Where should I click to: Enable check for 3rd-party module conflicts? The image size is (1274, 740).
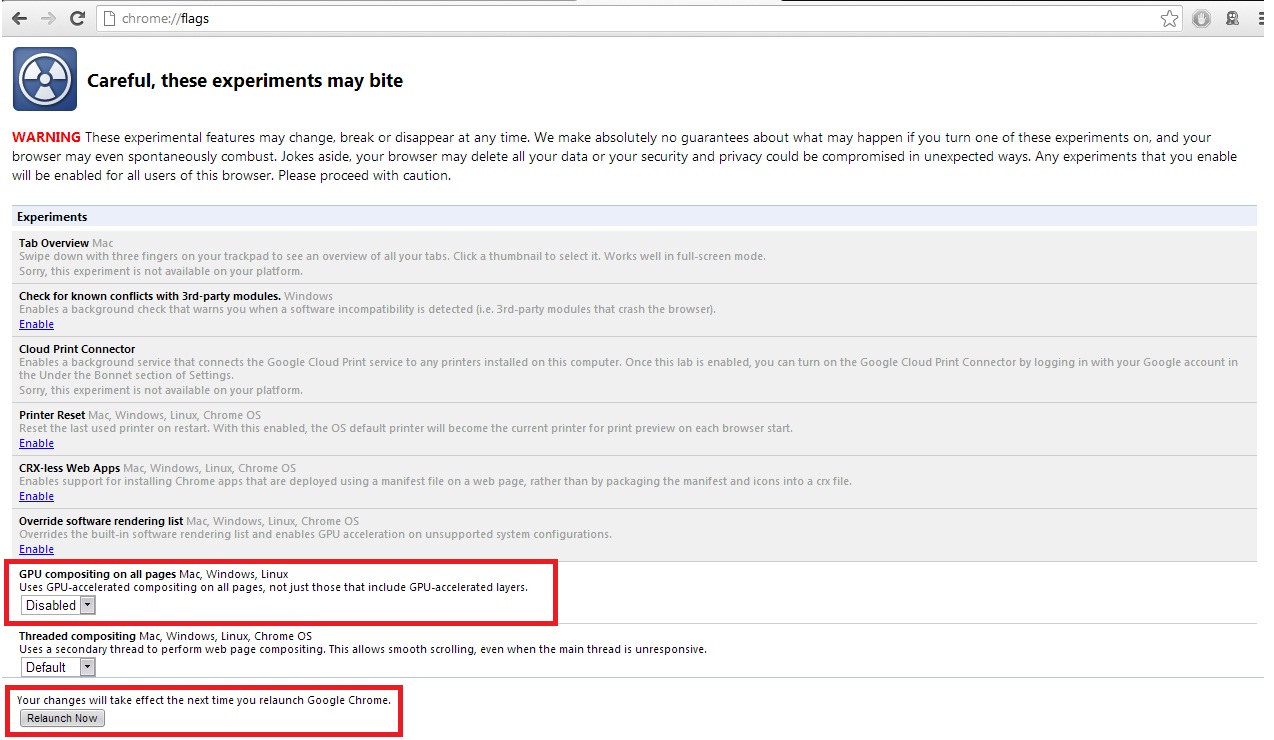36,324
